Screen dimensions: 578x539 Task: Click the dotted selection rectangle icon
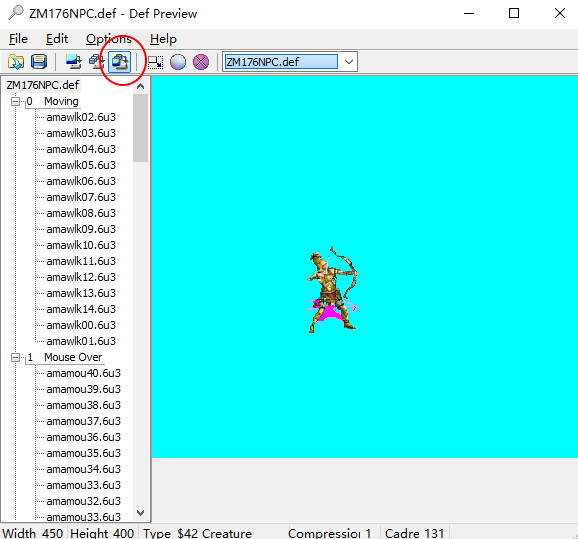[155, 62]
